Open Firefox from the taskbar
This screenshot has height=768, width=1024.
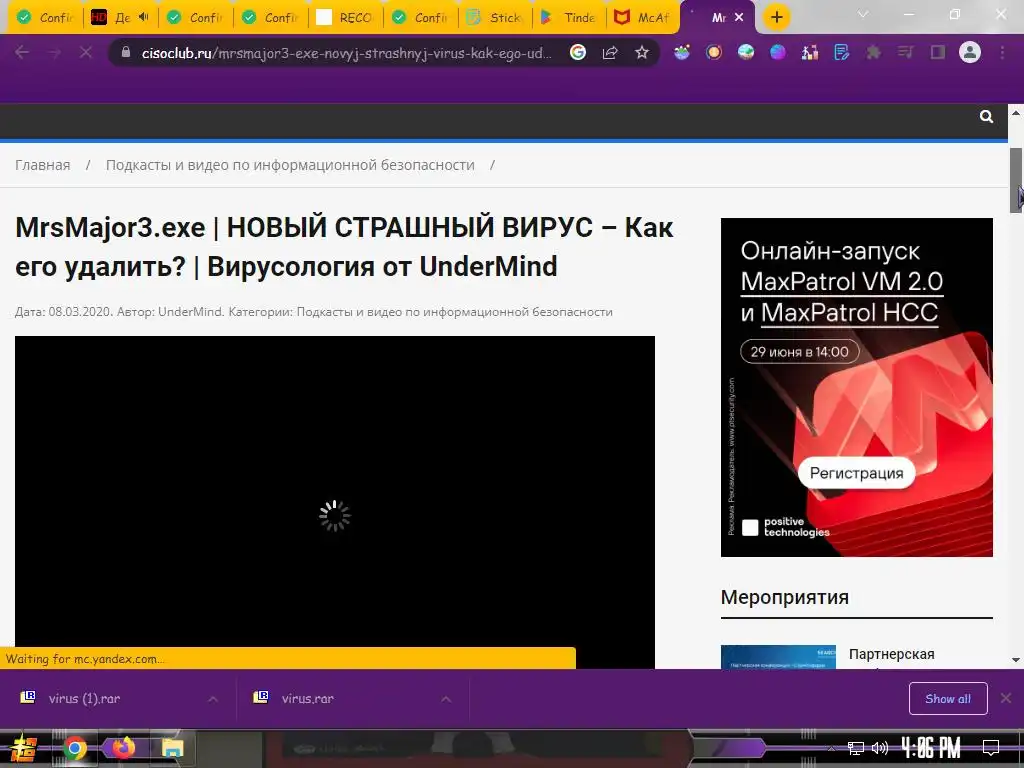tap(123, 748)
